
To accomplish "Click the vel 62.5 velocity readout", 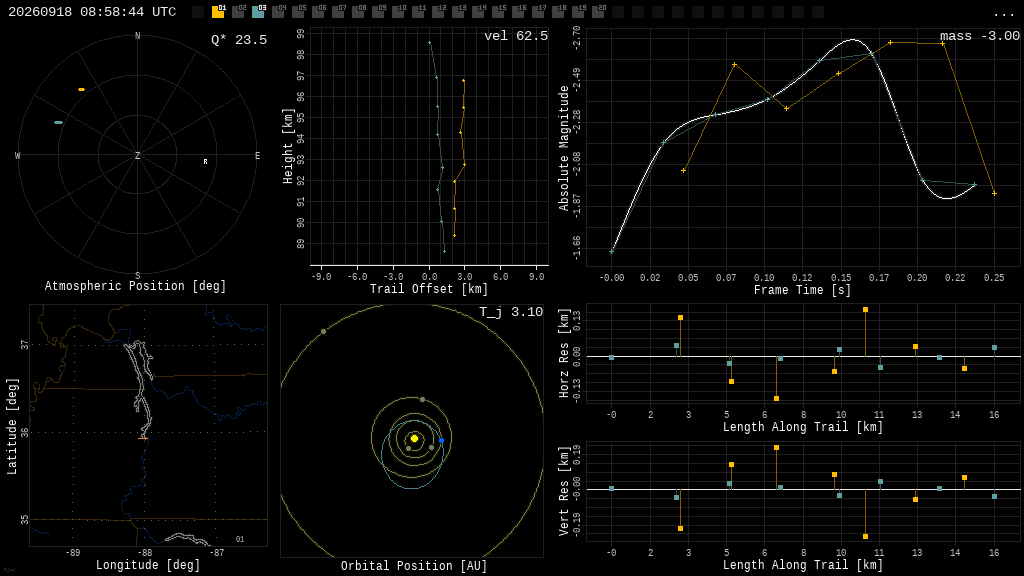I will click(x=516, y=36).
